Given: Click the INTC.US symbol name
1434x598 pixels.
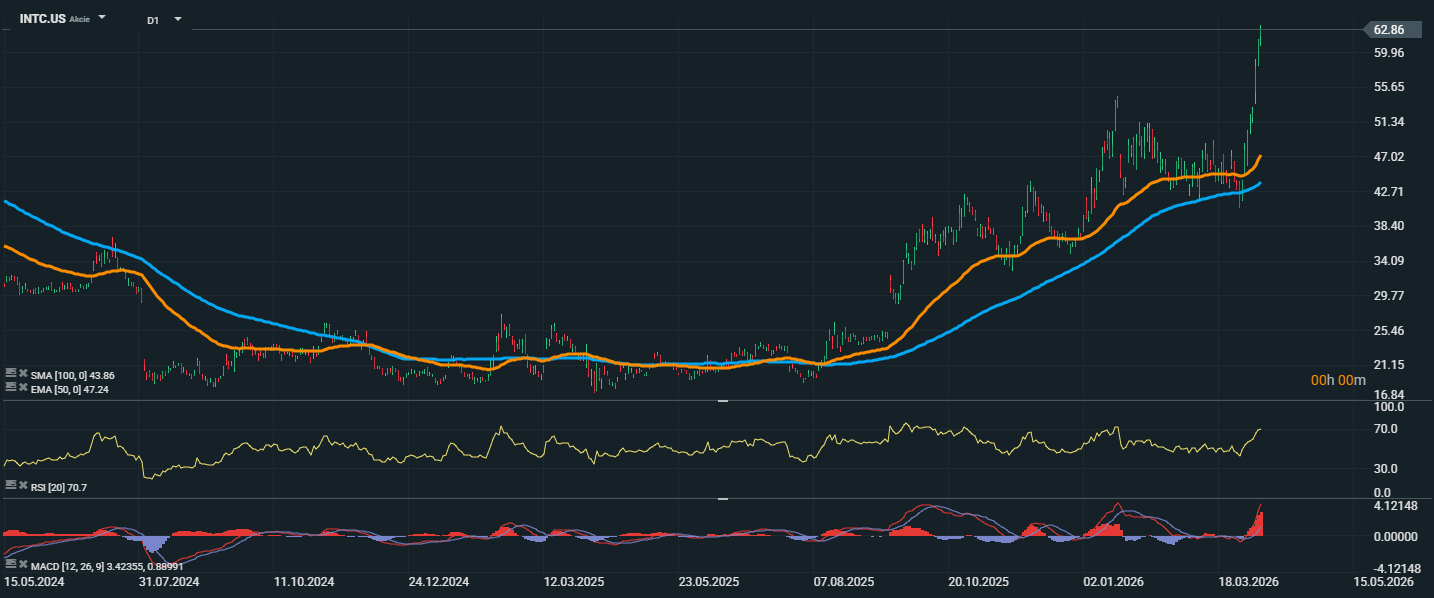Looking at the screenshot, I should click(x=42, y=19).
